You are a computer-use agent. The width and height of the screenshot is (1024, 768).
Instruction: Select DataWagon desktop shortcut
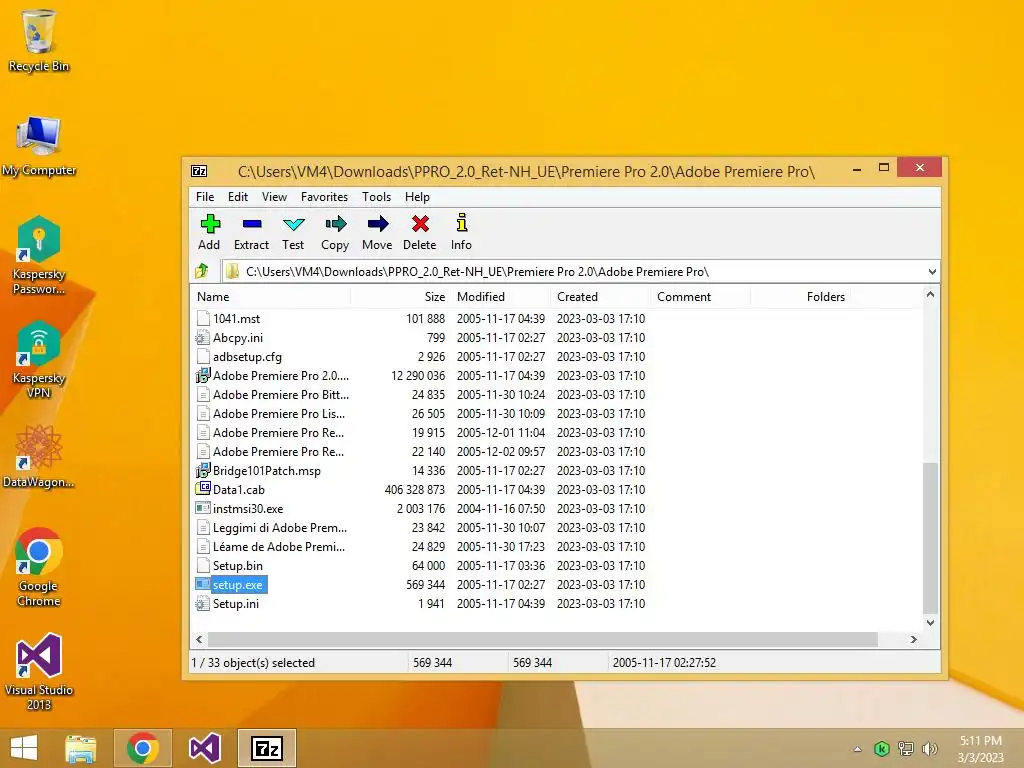pos(39,456)
